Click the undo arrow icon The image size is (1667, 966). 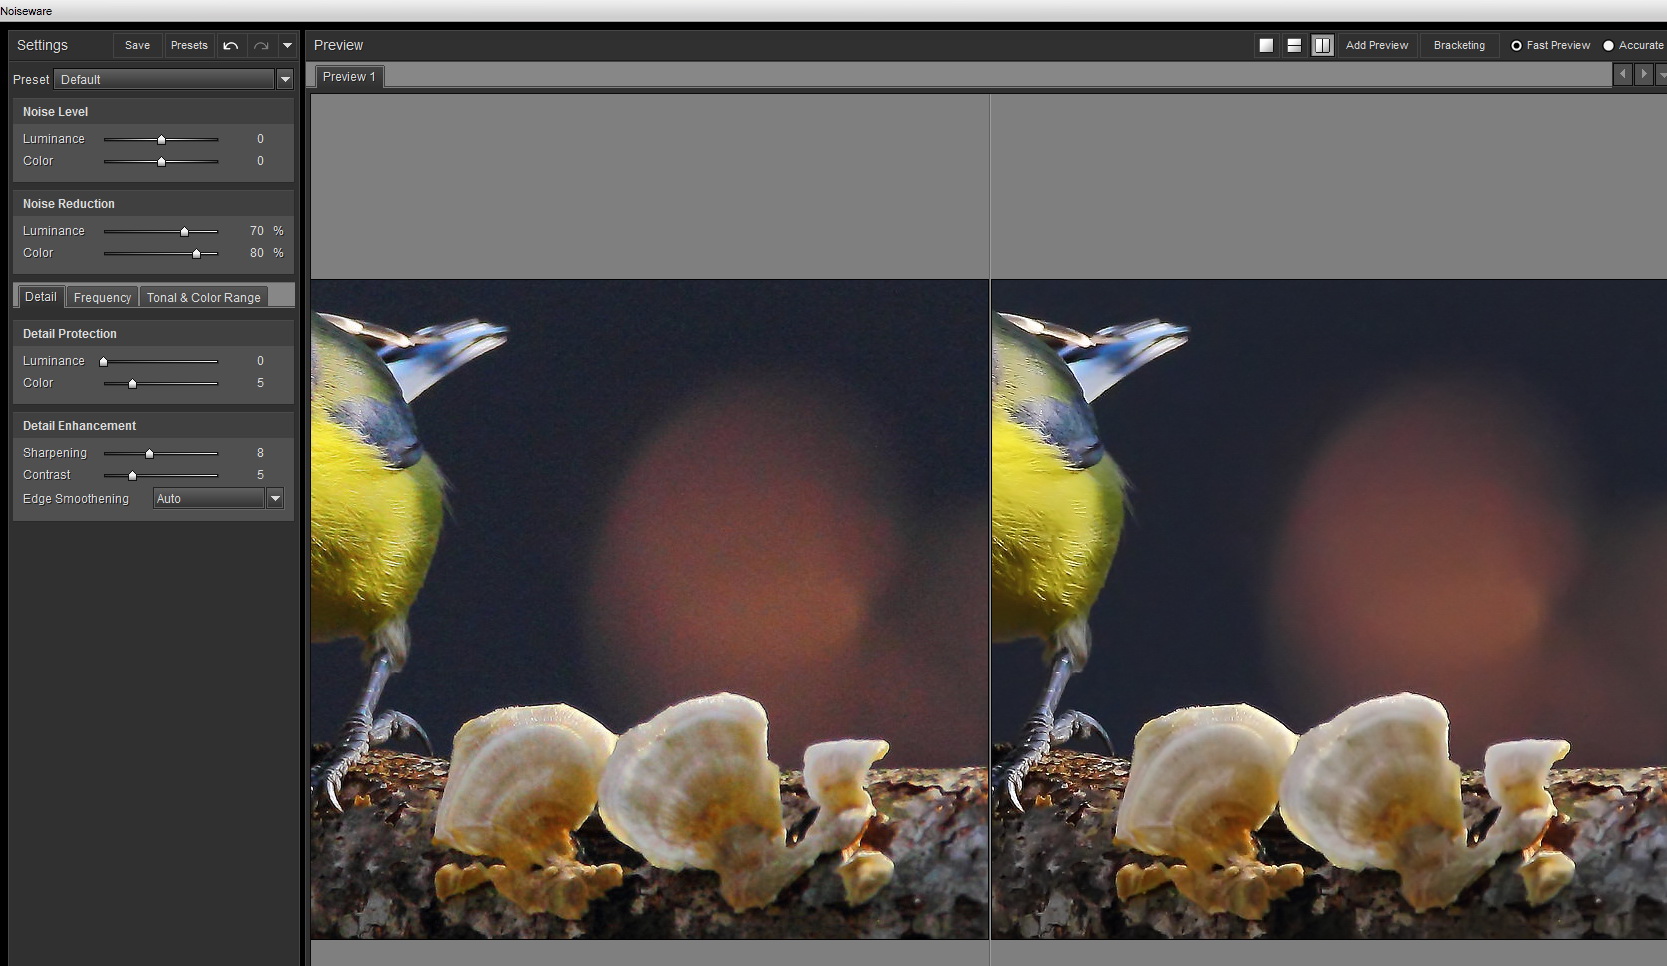tap(231, 45)
